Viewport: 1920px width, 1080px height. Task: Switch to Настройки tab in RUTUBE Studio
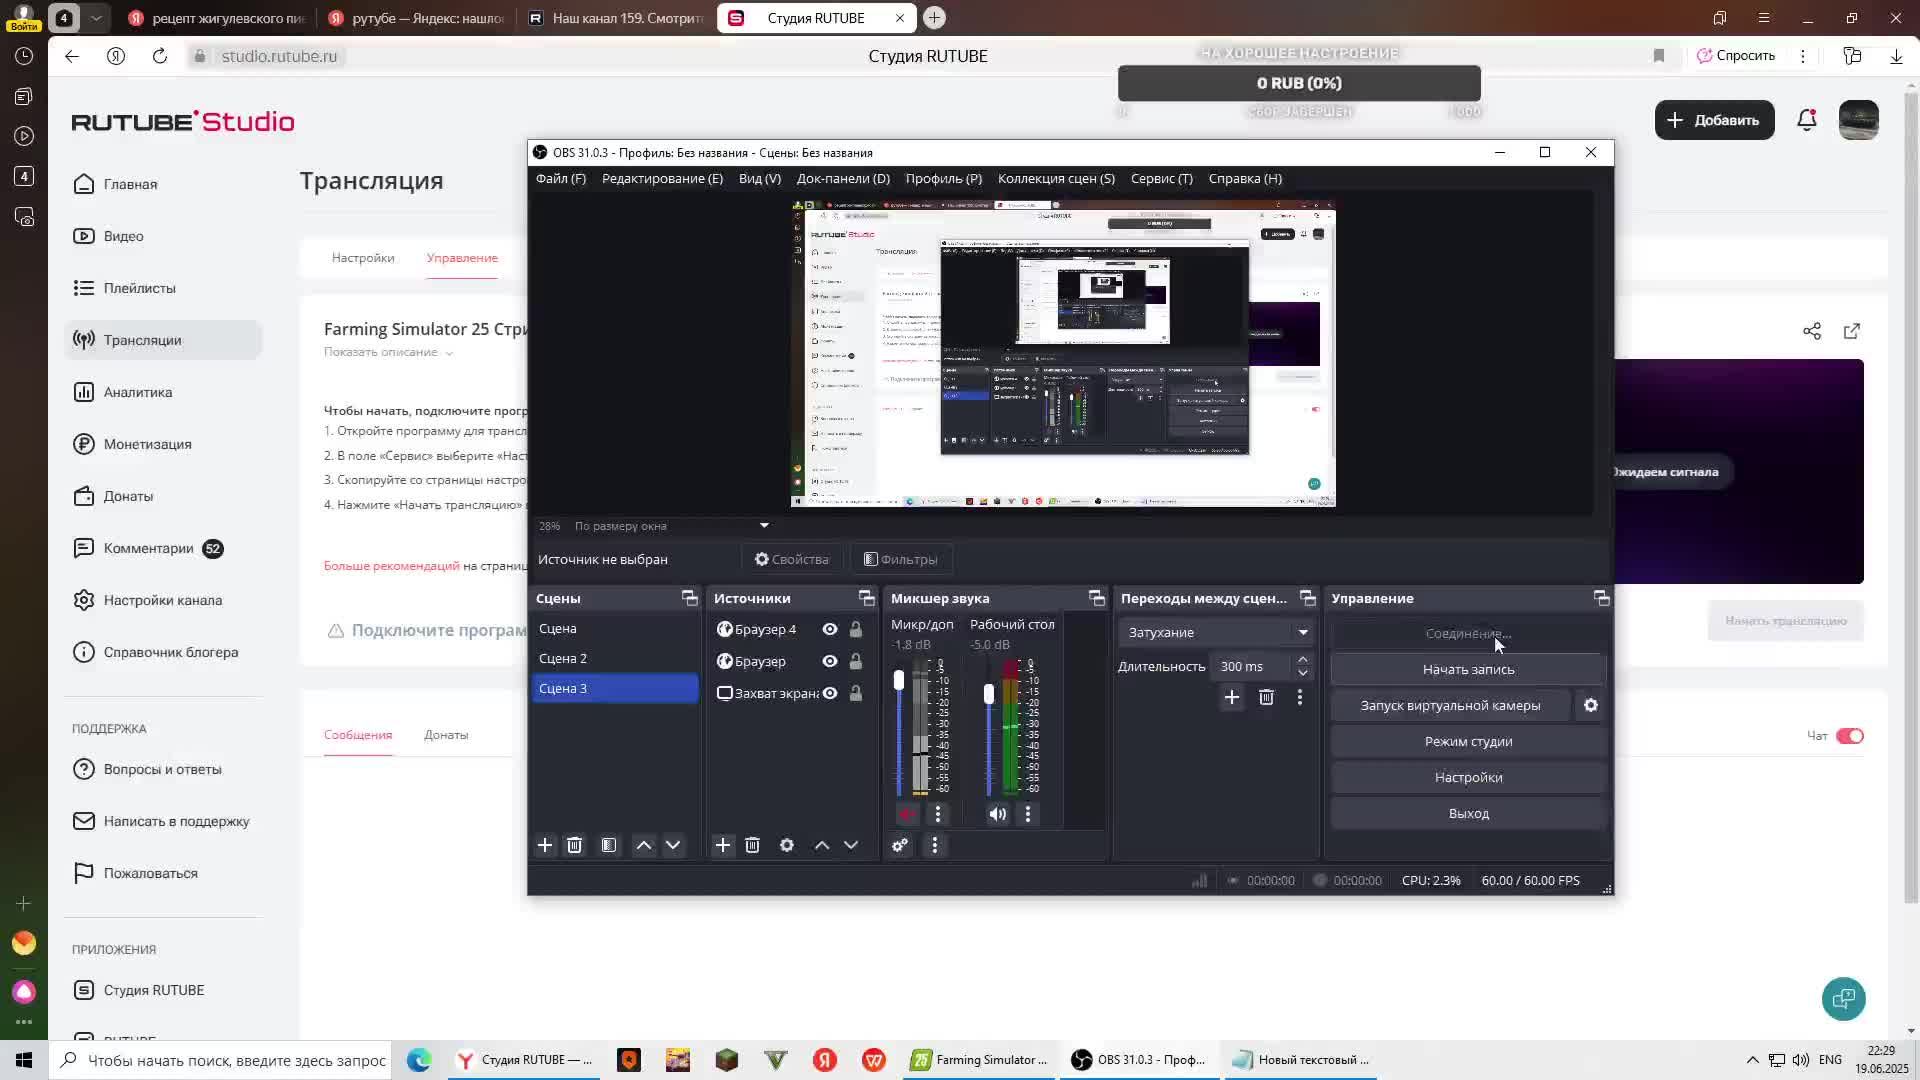point(363,258)
